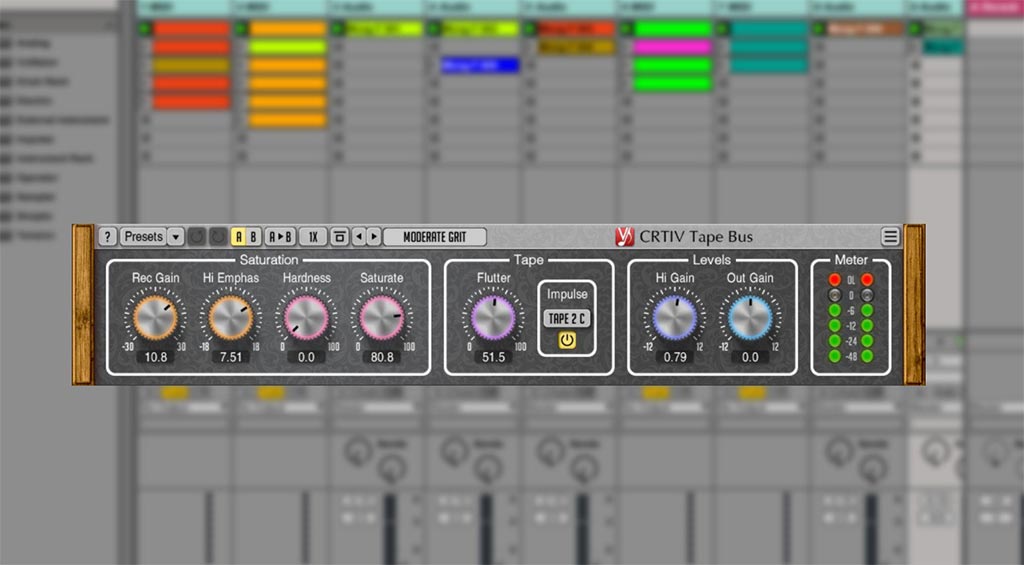Viewport: 1024px width, 565px height.
Task: Select the blue clip in the session behind
Action: click(x=480, y=65)
